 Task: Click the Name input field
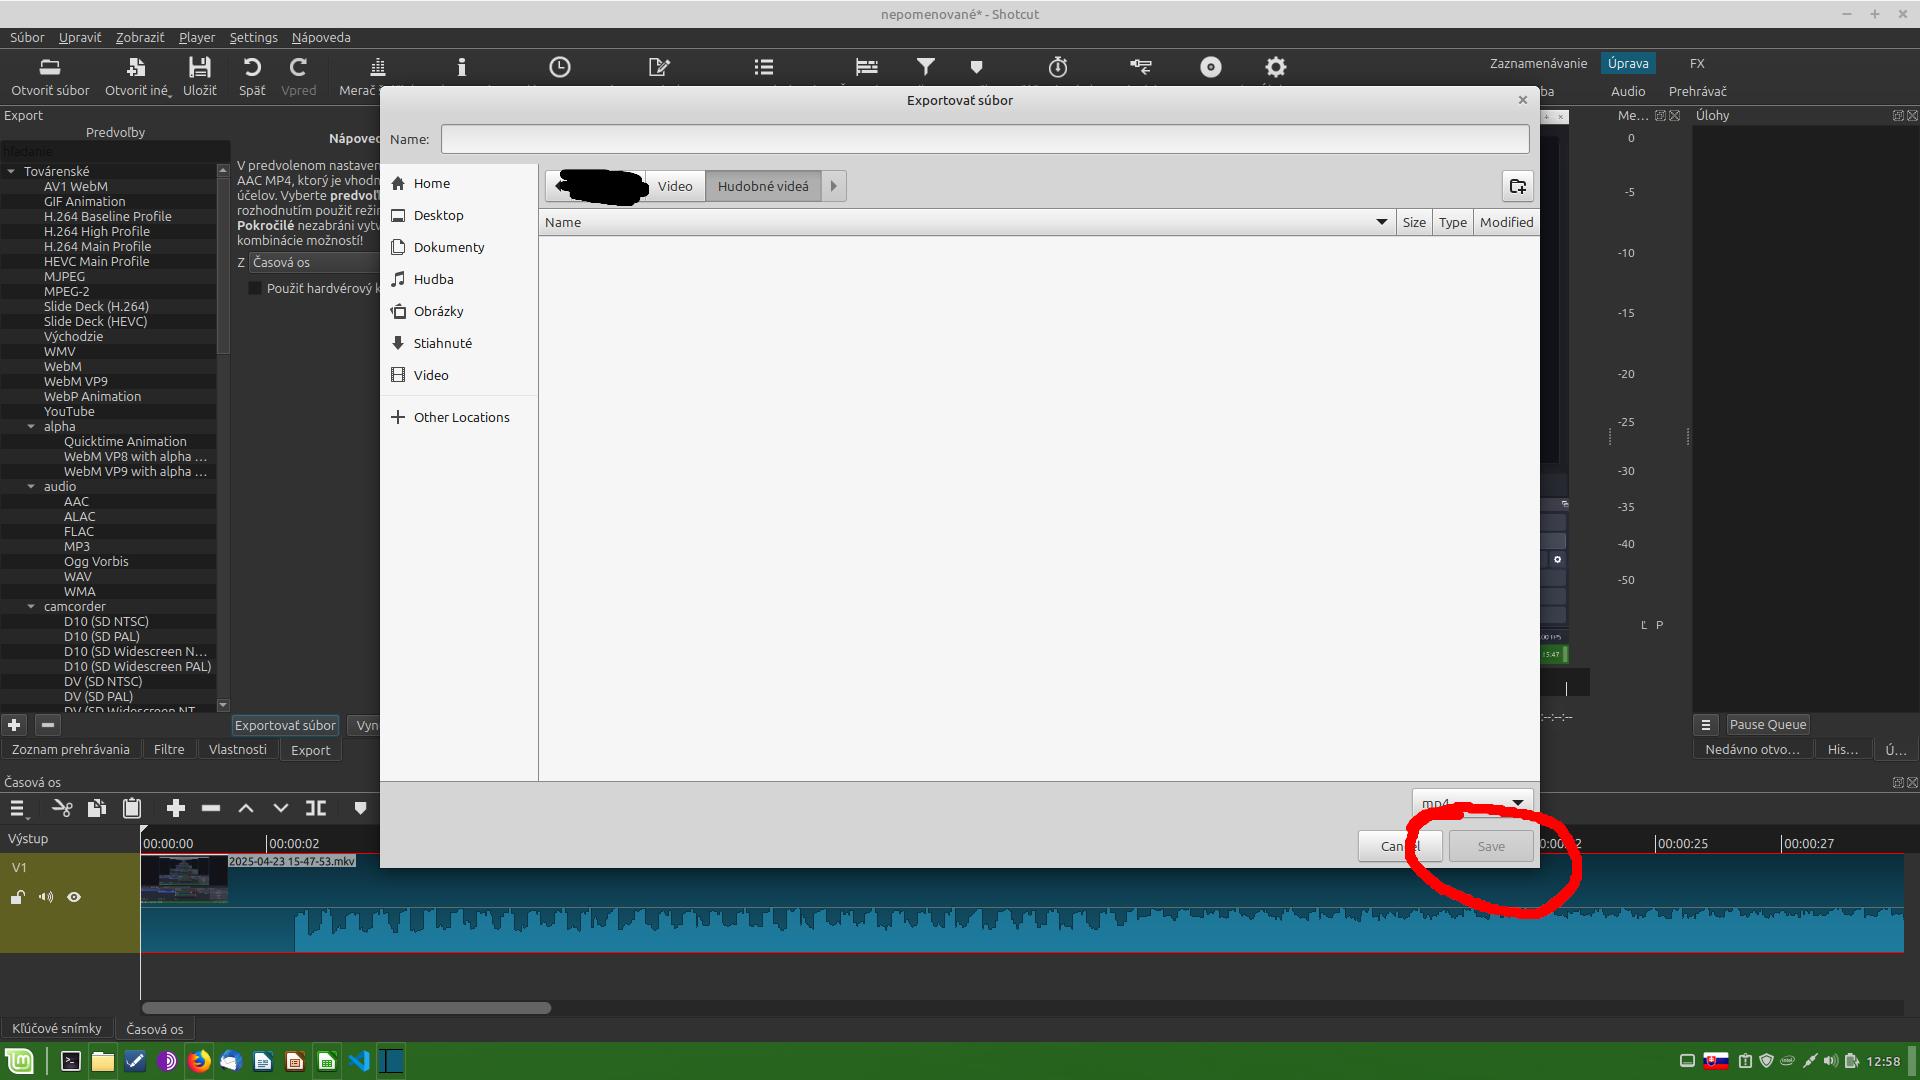click(x=984, y=139)
